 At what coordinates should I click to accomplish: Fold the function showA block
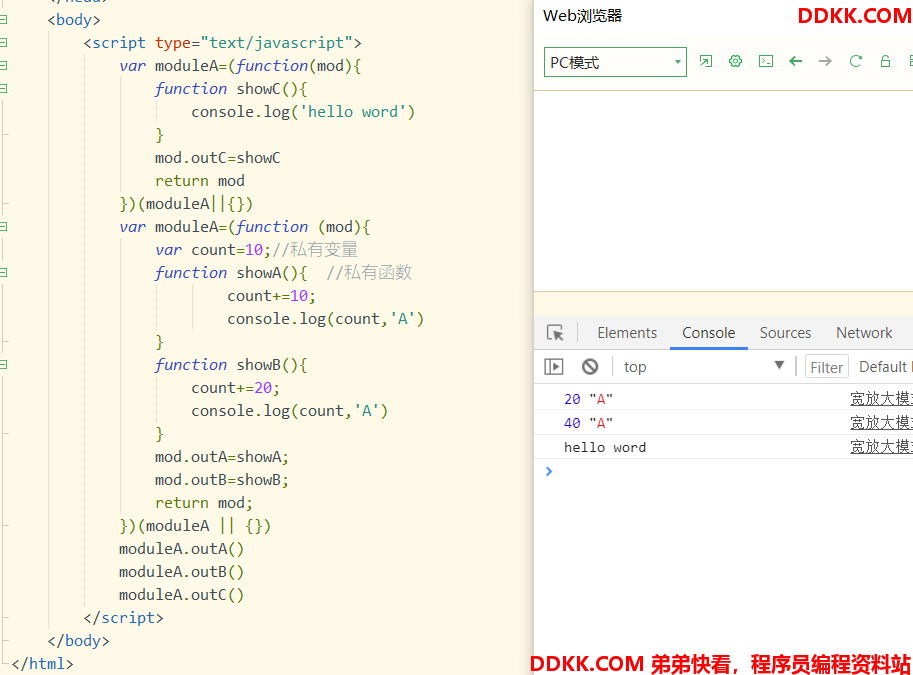tap(3, 273)
